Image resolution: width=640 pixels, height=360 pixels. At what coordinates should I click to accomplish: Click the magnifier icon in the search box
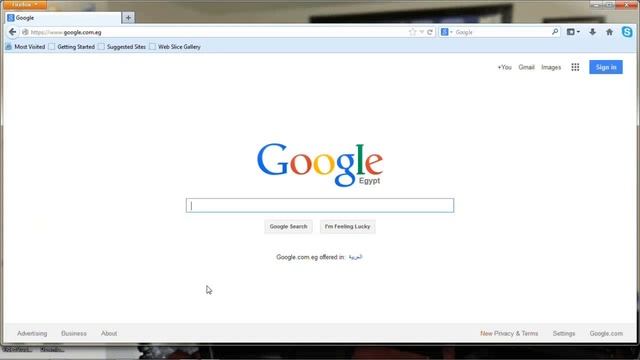coord(555,32)
